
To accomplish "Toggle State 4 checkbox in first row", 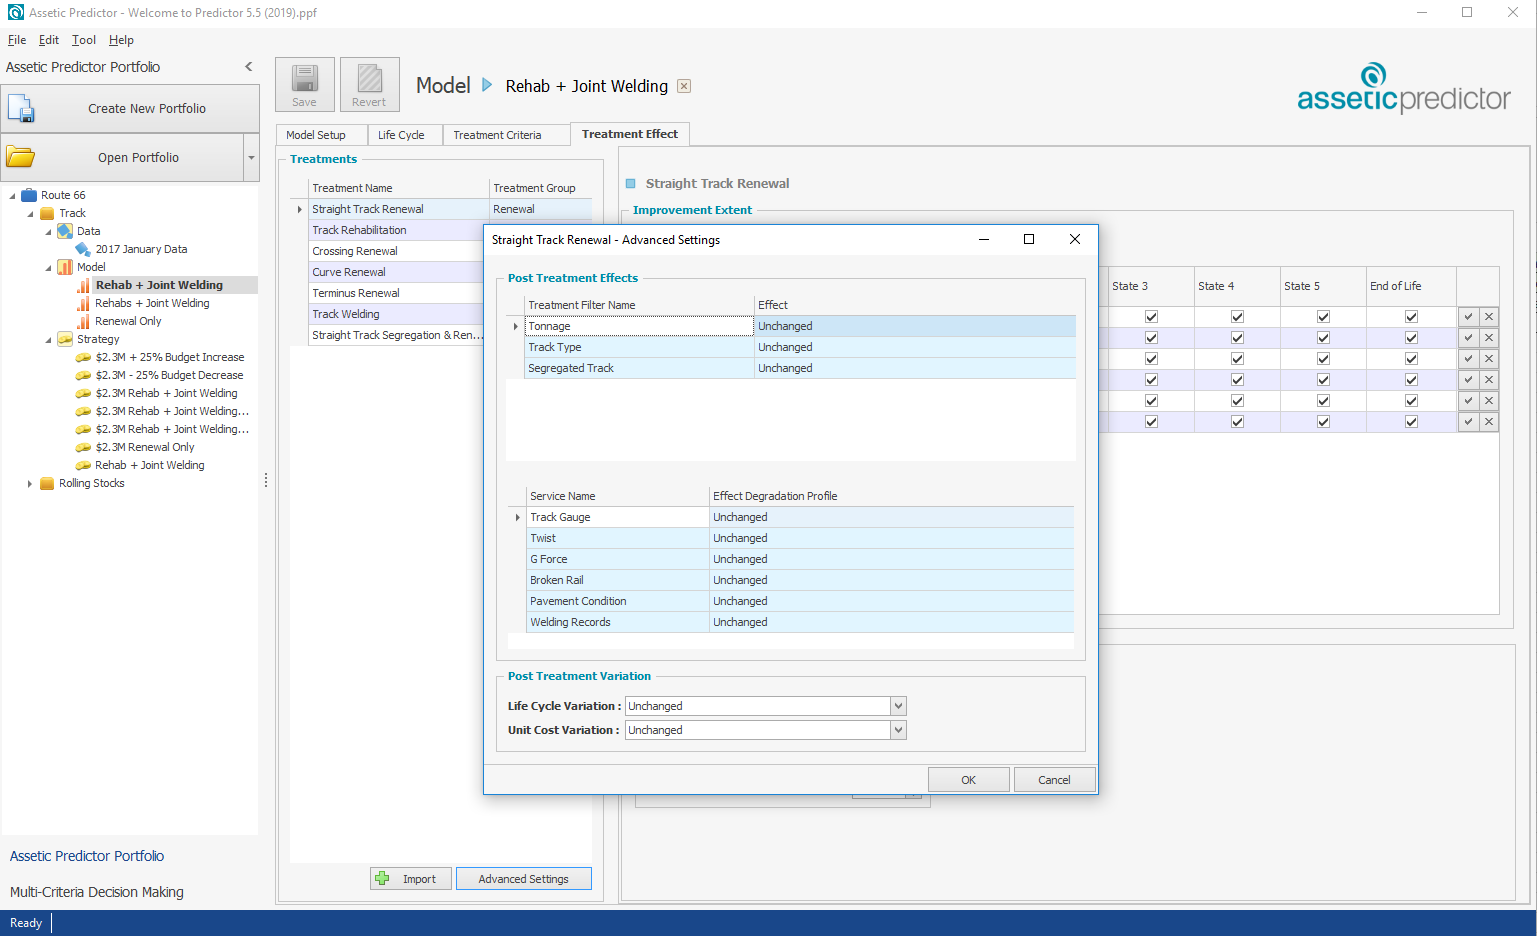I will [x=1237, y=317].
